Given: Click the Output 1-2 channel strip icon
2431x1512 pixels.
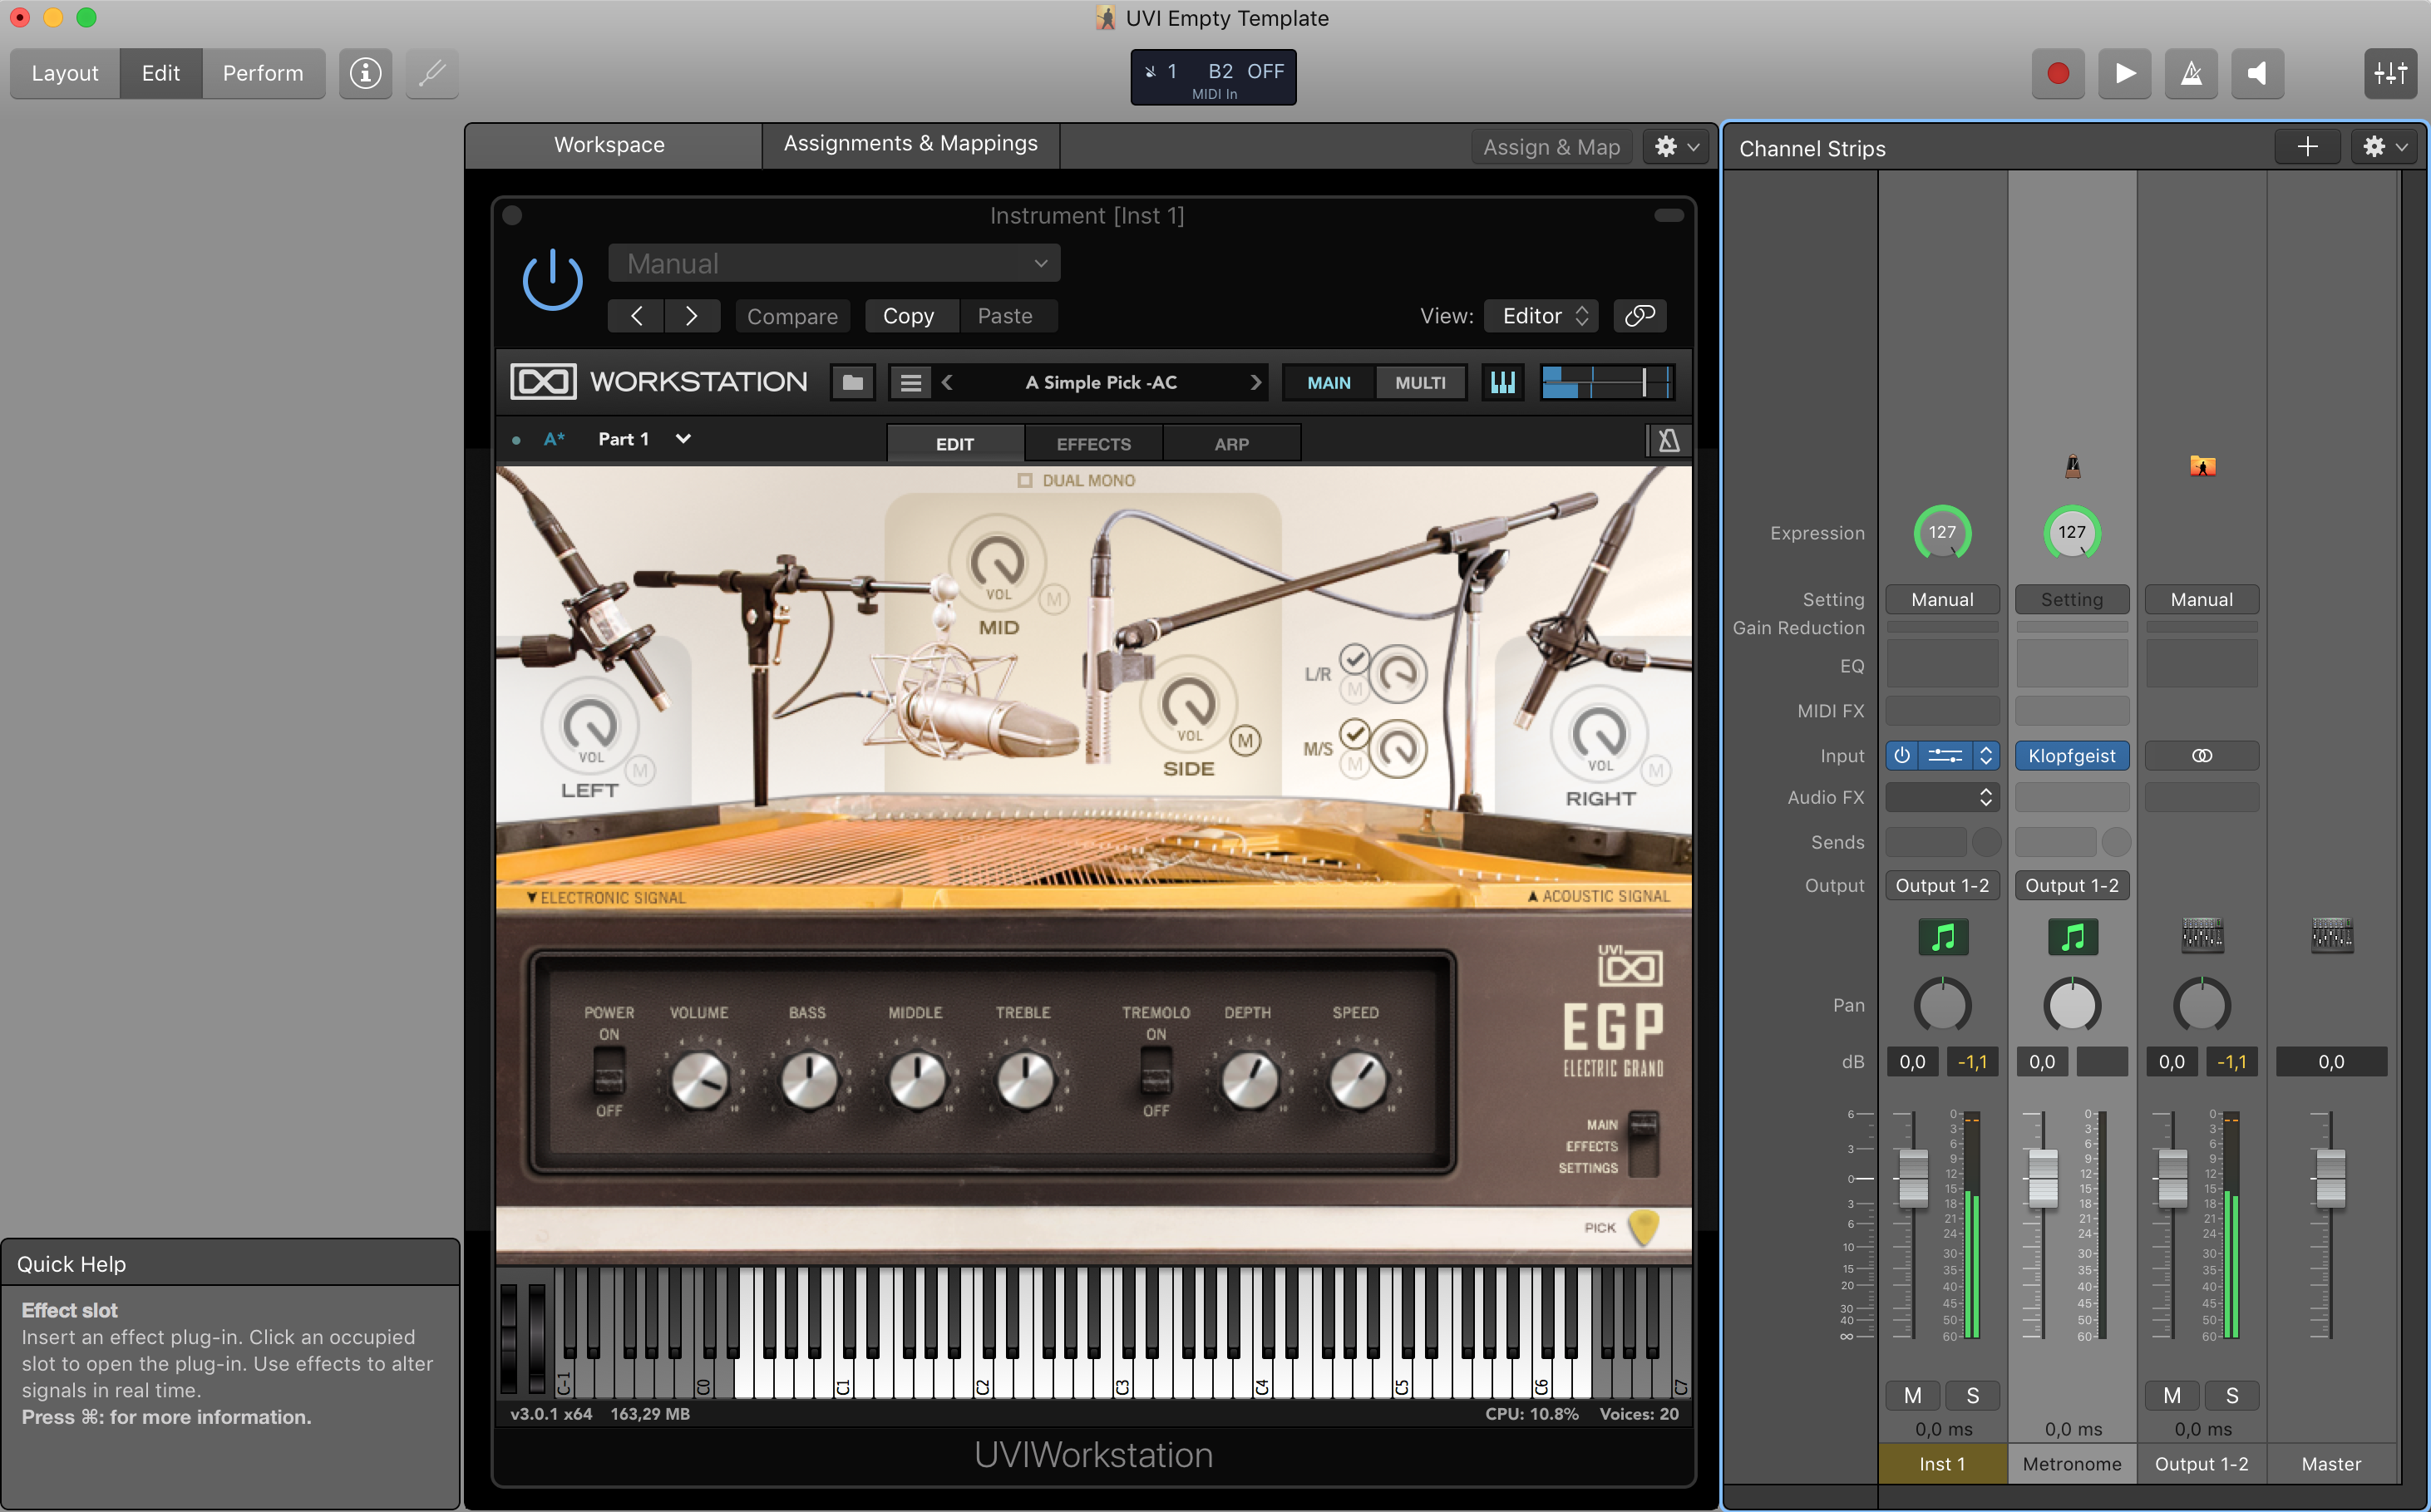Looking at the screenshot, I should [x=2202, y=466].
